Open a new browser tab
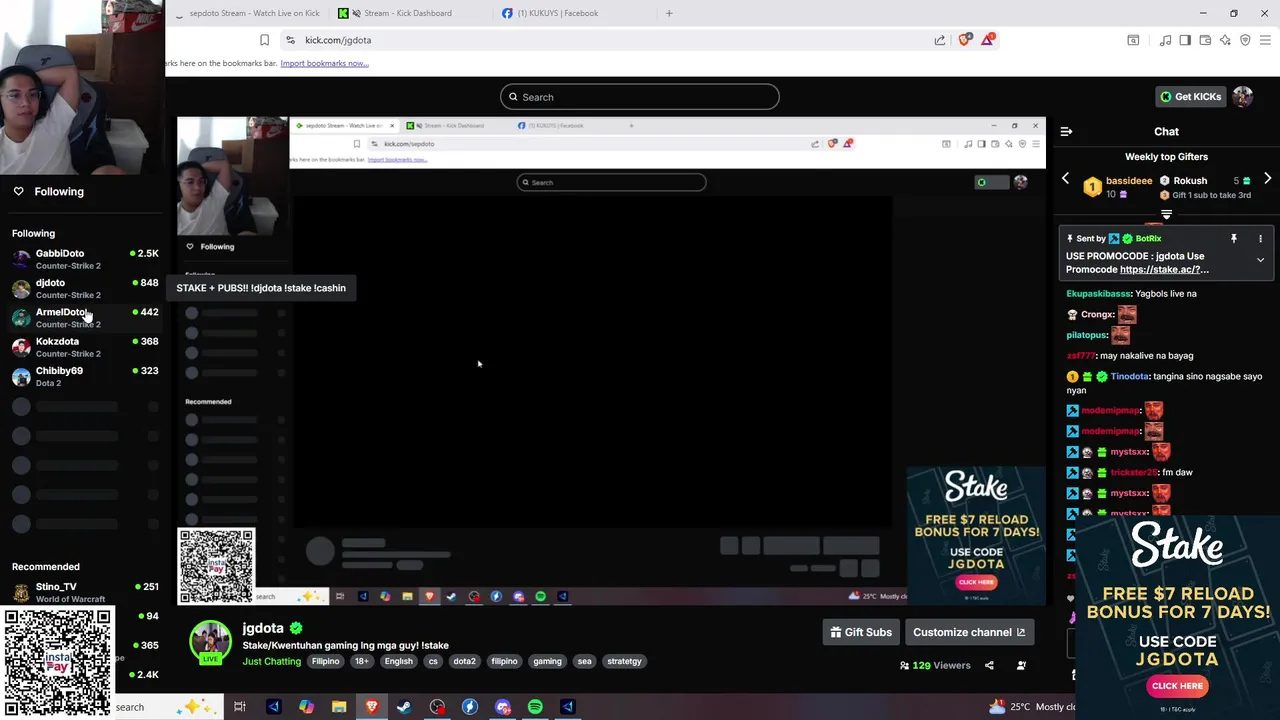The image size is (1280, 720). pos(669,13)
